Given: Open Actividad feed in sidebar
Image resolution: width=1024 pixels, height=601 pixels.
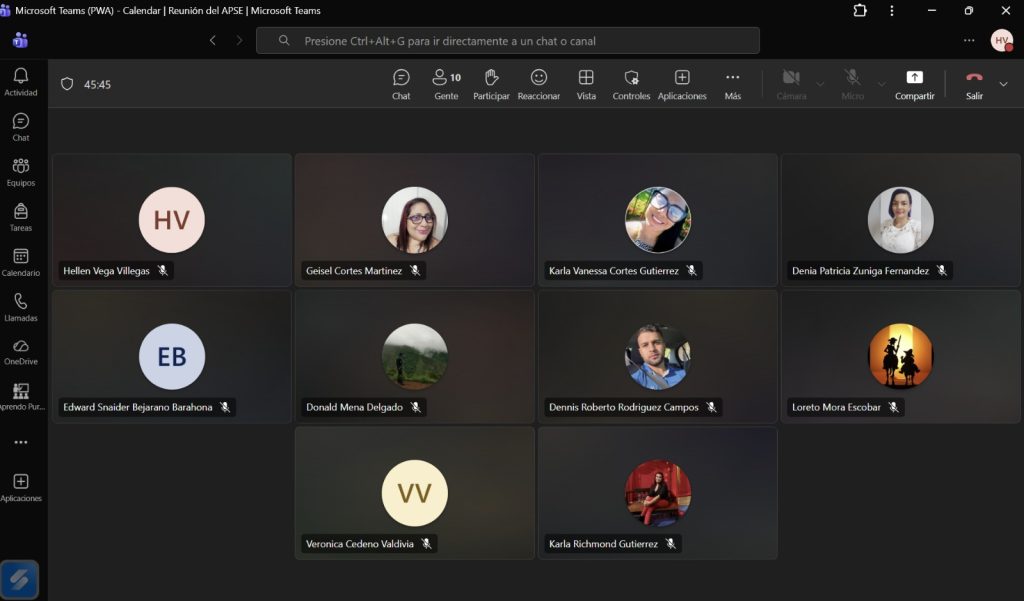Looking at the screenshot, I should pyautogui.click(x=20, y=82).
